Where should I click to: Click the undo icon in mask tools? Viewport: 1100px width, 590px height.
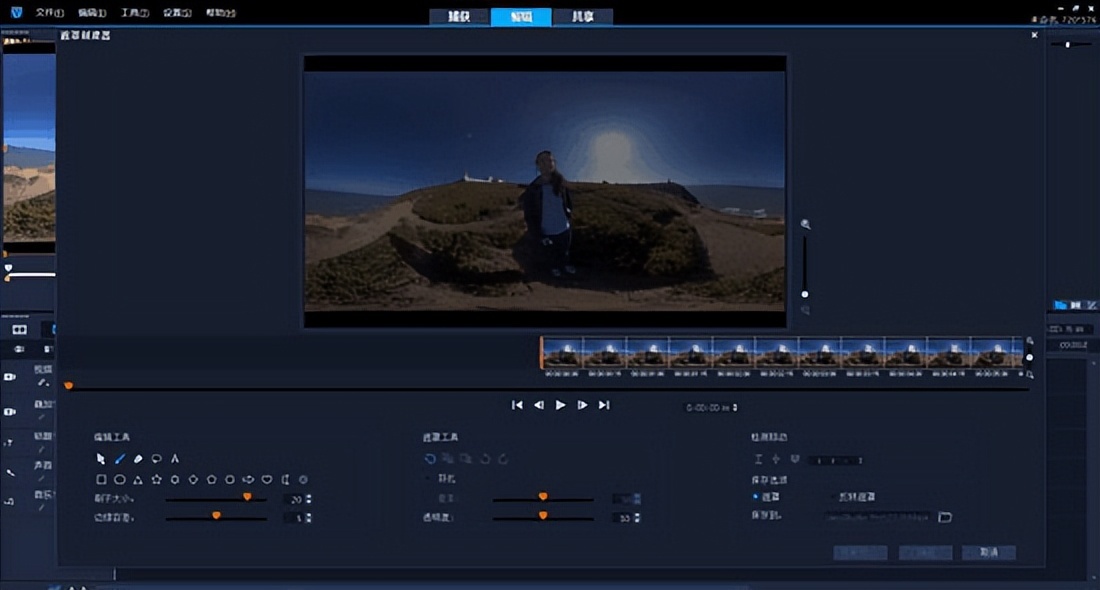coord(430,459)
